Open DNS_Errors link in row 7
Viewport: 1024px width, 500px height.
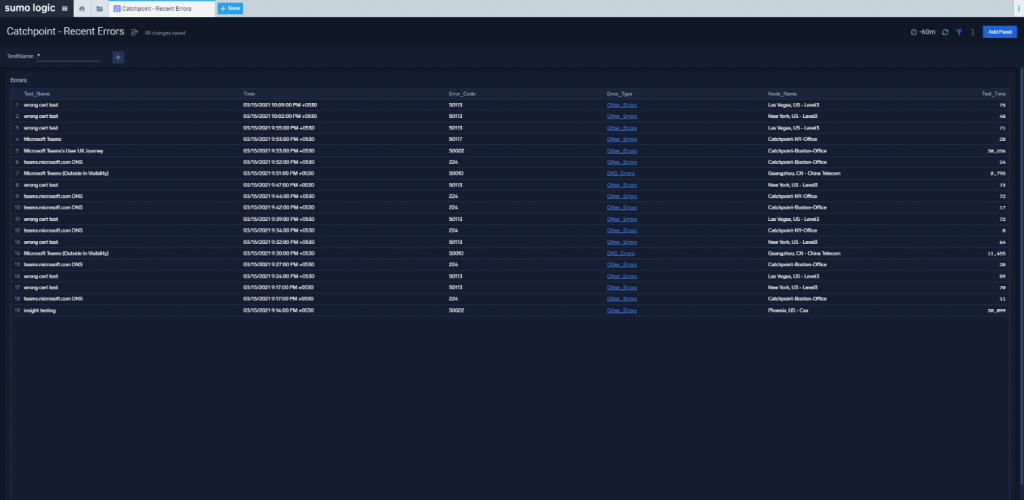pos(620,174)
